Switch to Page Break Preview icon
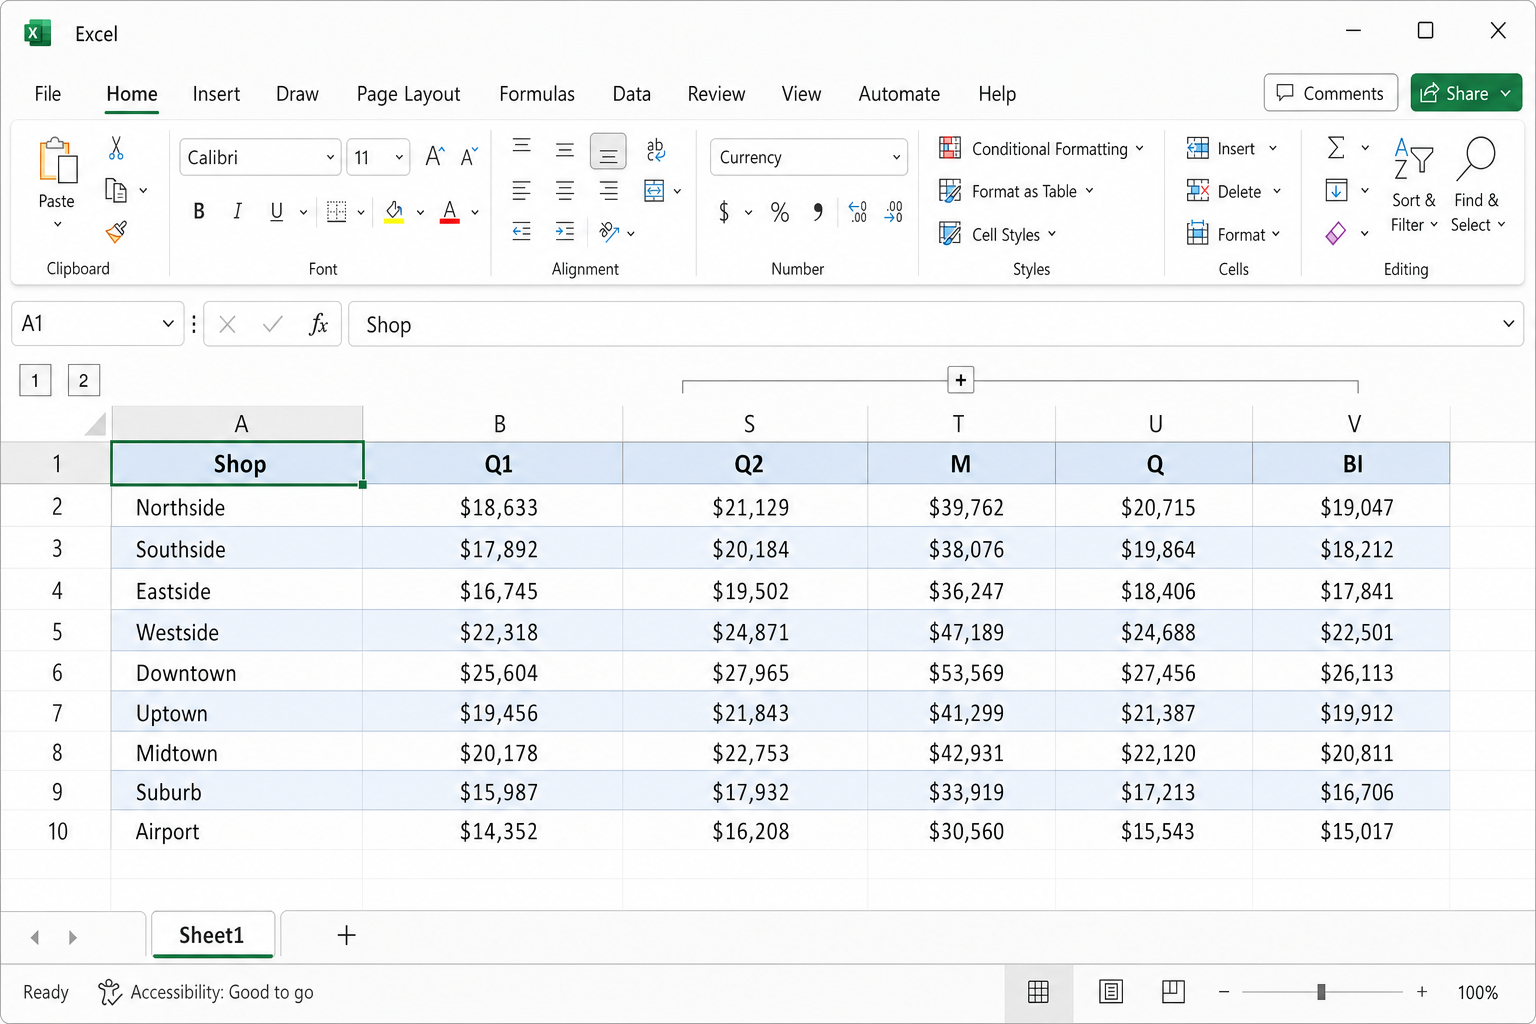The width and height of the screenshot is (1536, 1024). (1173, 991)
